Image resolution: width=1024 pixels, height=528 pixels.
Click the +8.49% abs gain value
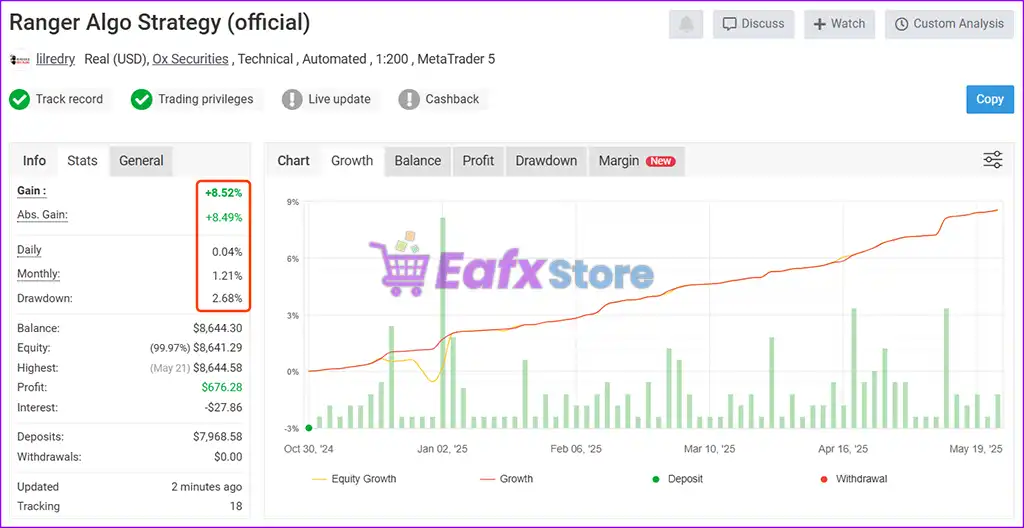[x=223, y=217]
